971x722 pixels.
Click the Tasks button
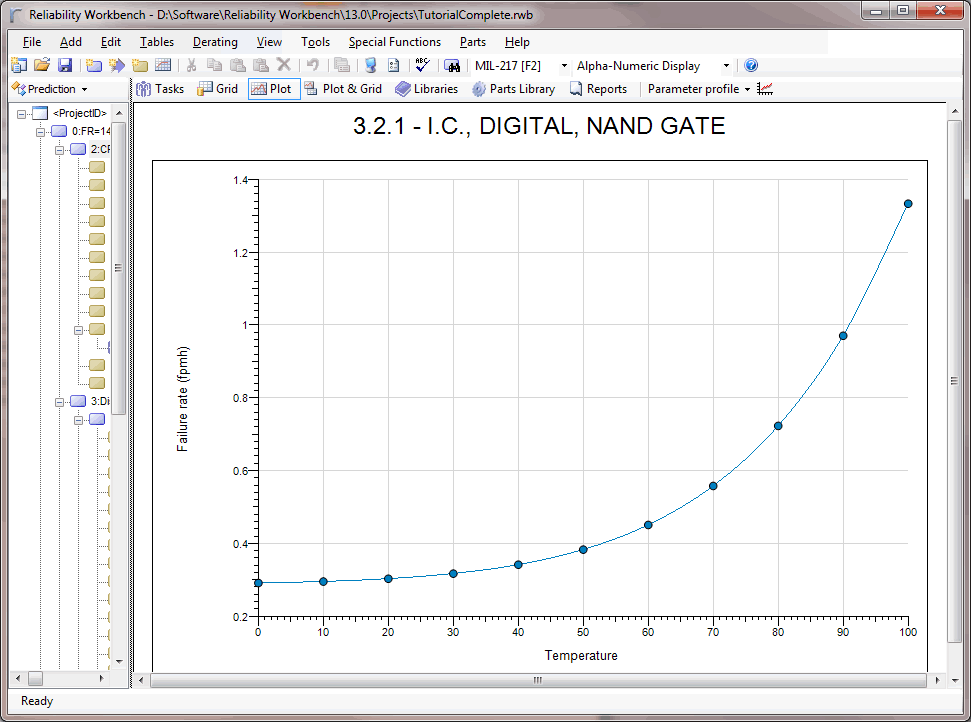(x=160, y=89)
